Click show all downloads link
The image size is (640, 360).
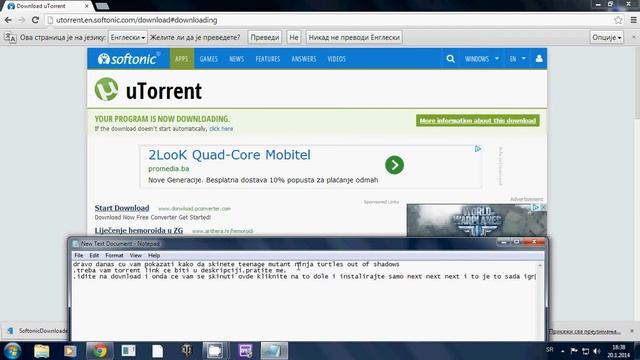[x=584, y=331]
